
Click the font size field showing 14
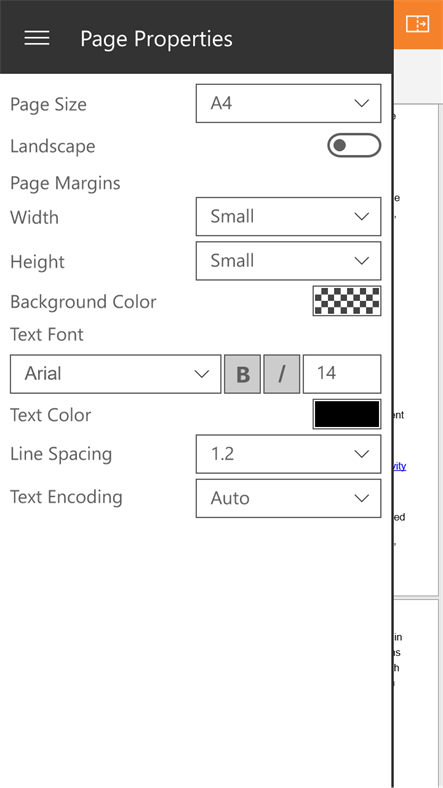(x=342, y=374)
